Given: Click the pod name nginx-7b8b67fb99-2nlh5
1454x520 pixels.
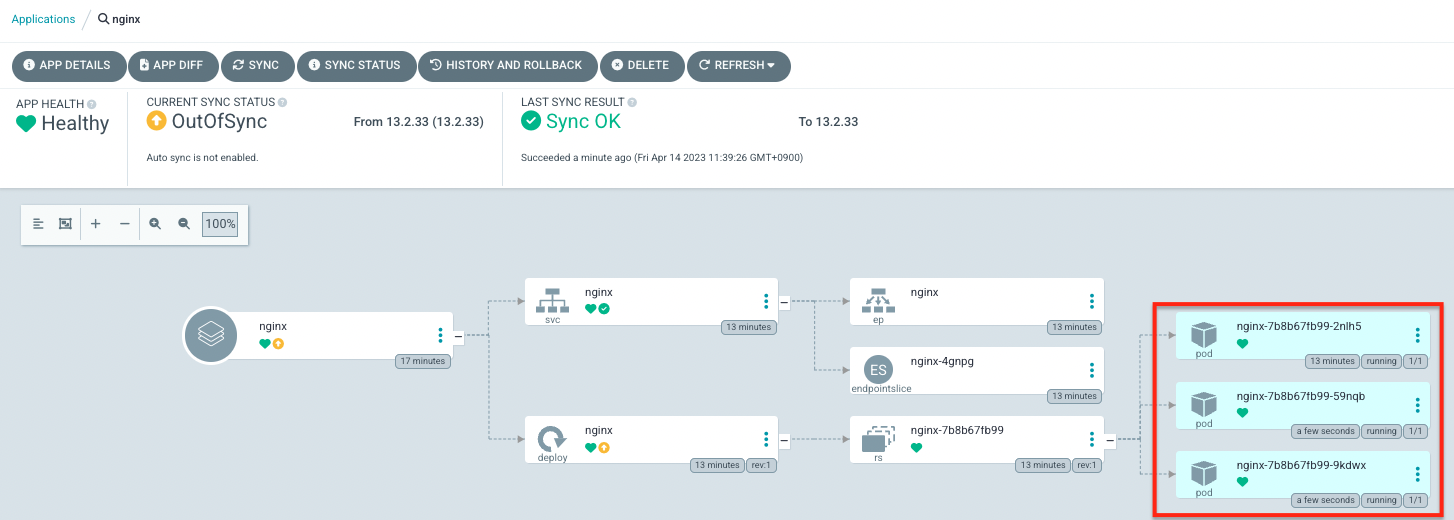Looking at the screenshot, I should [1299, 326].
